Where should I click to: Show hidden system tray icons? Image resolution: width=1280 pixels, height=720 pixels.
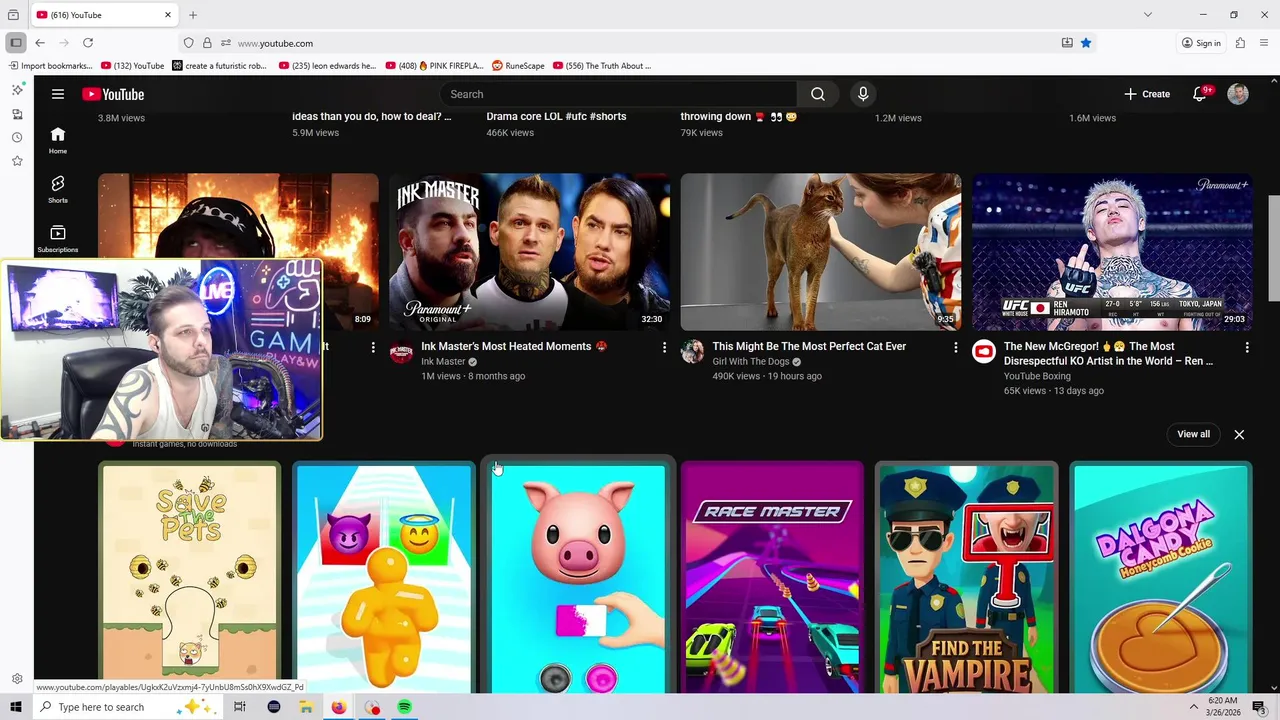point(1193,707)
